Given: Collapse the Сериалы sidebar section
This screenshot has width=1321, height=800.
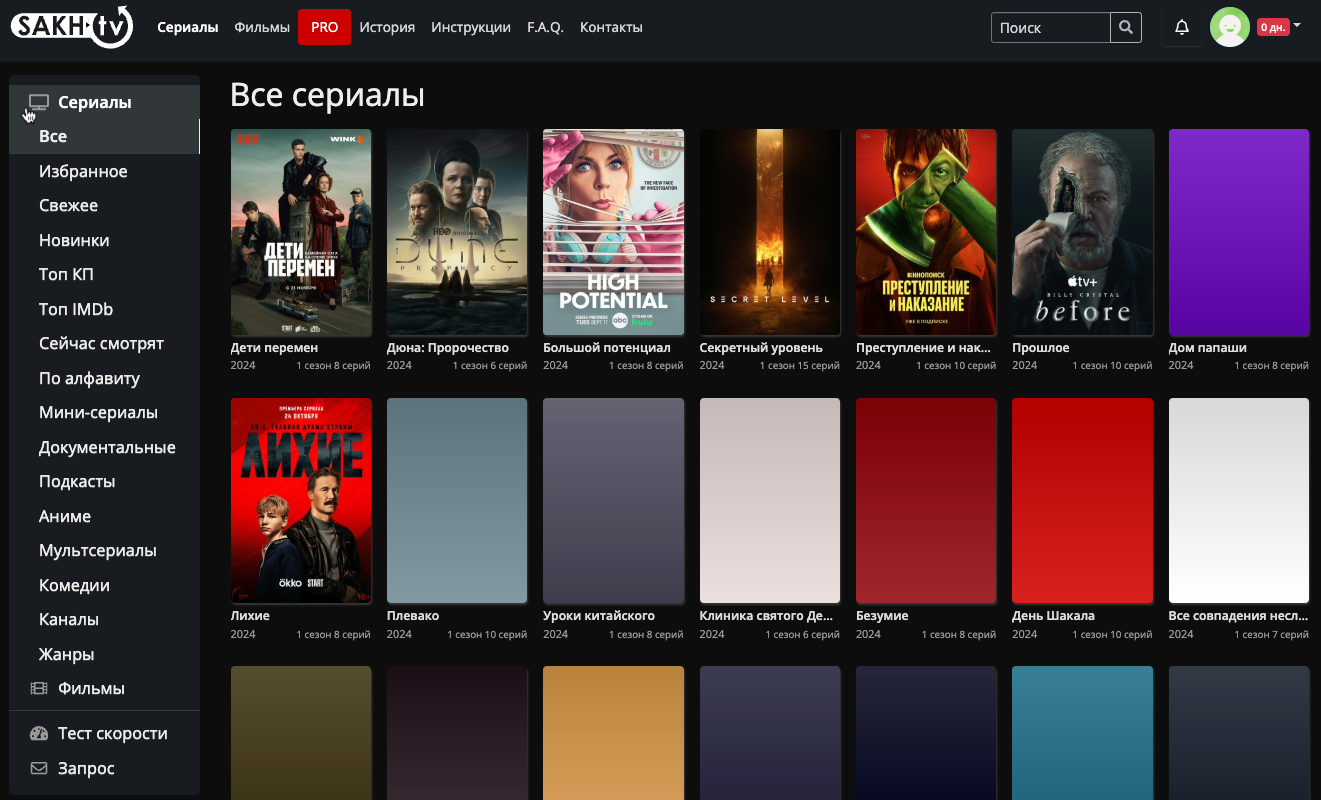Looking at the screenshot, I should pyautogui.click(x=94, y=102).
